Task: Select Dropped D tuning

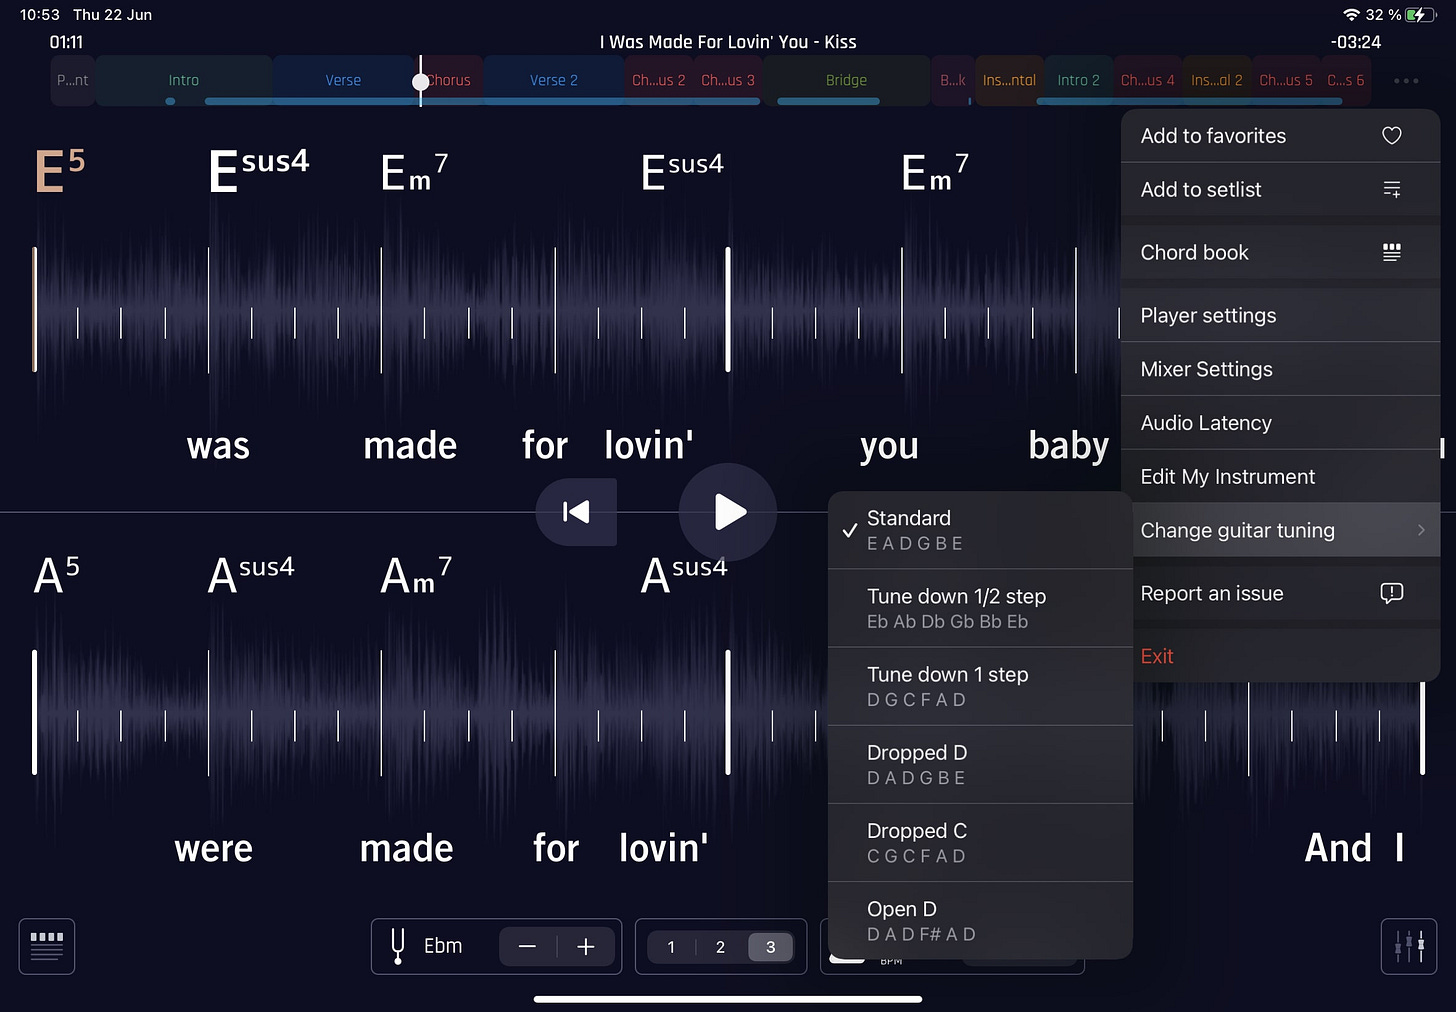Action: 980,764
